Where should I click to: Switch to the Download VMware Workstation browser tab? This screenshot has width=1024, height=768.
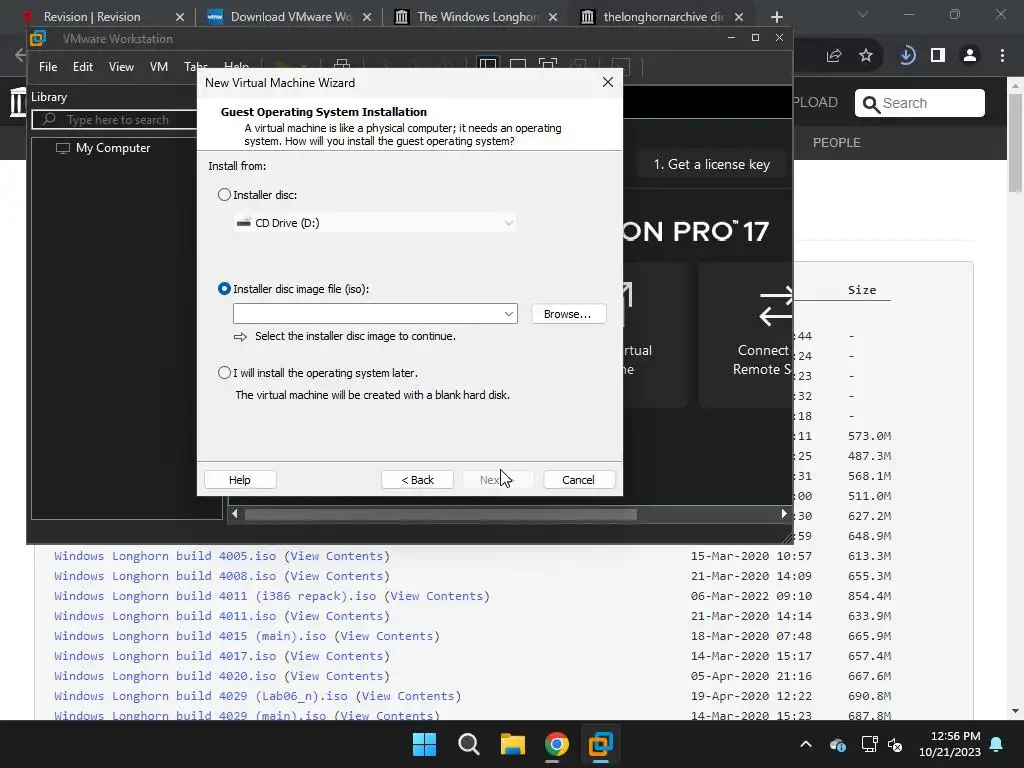[291, 17]
